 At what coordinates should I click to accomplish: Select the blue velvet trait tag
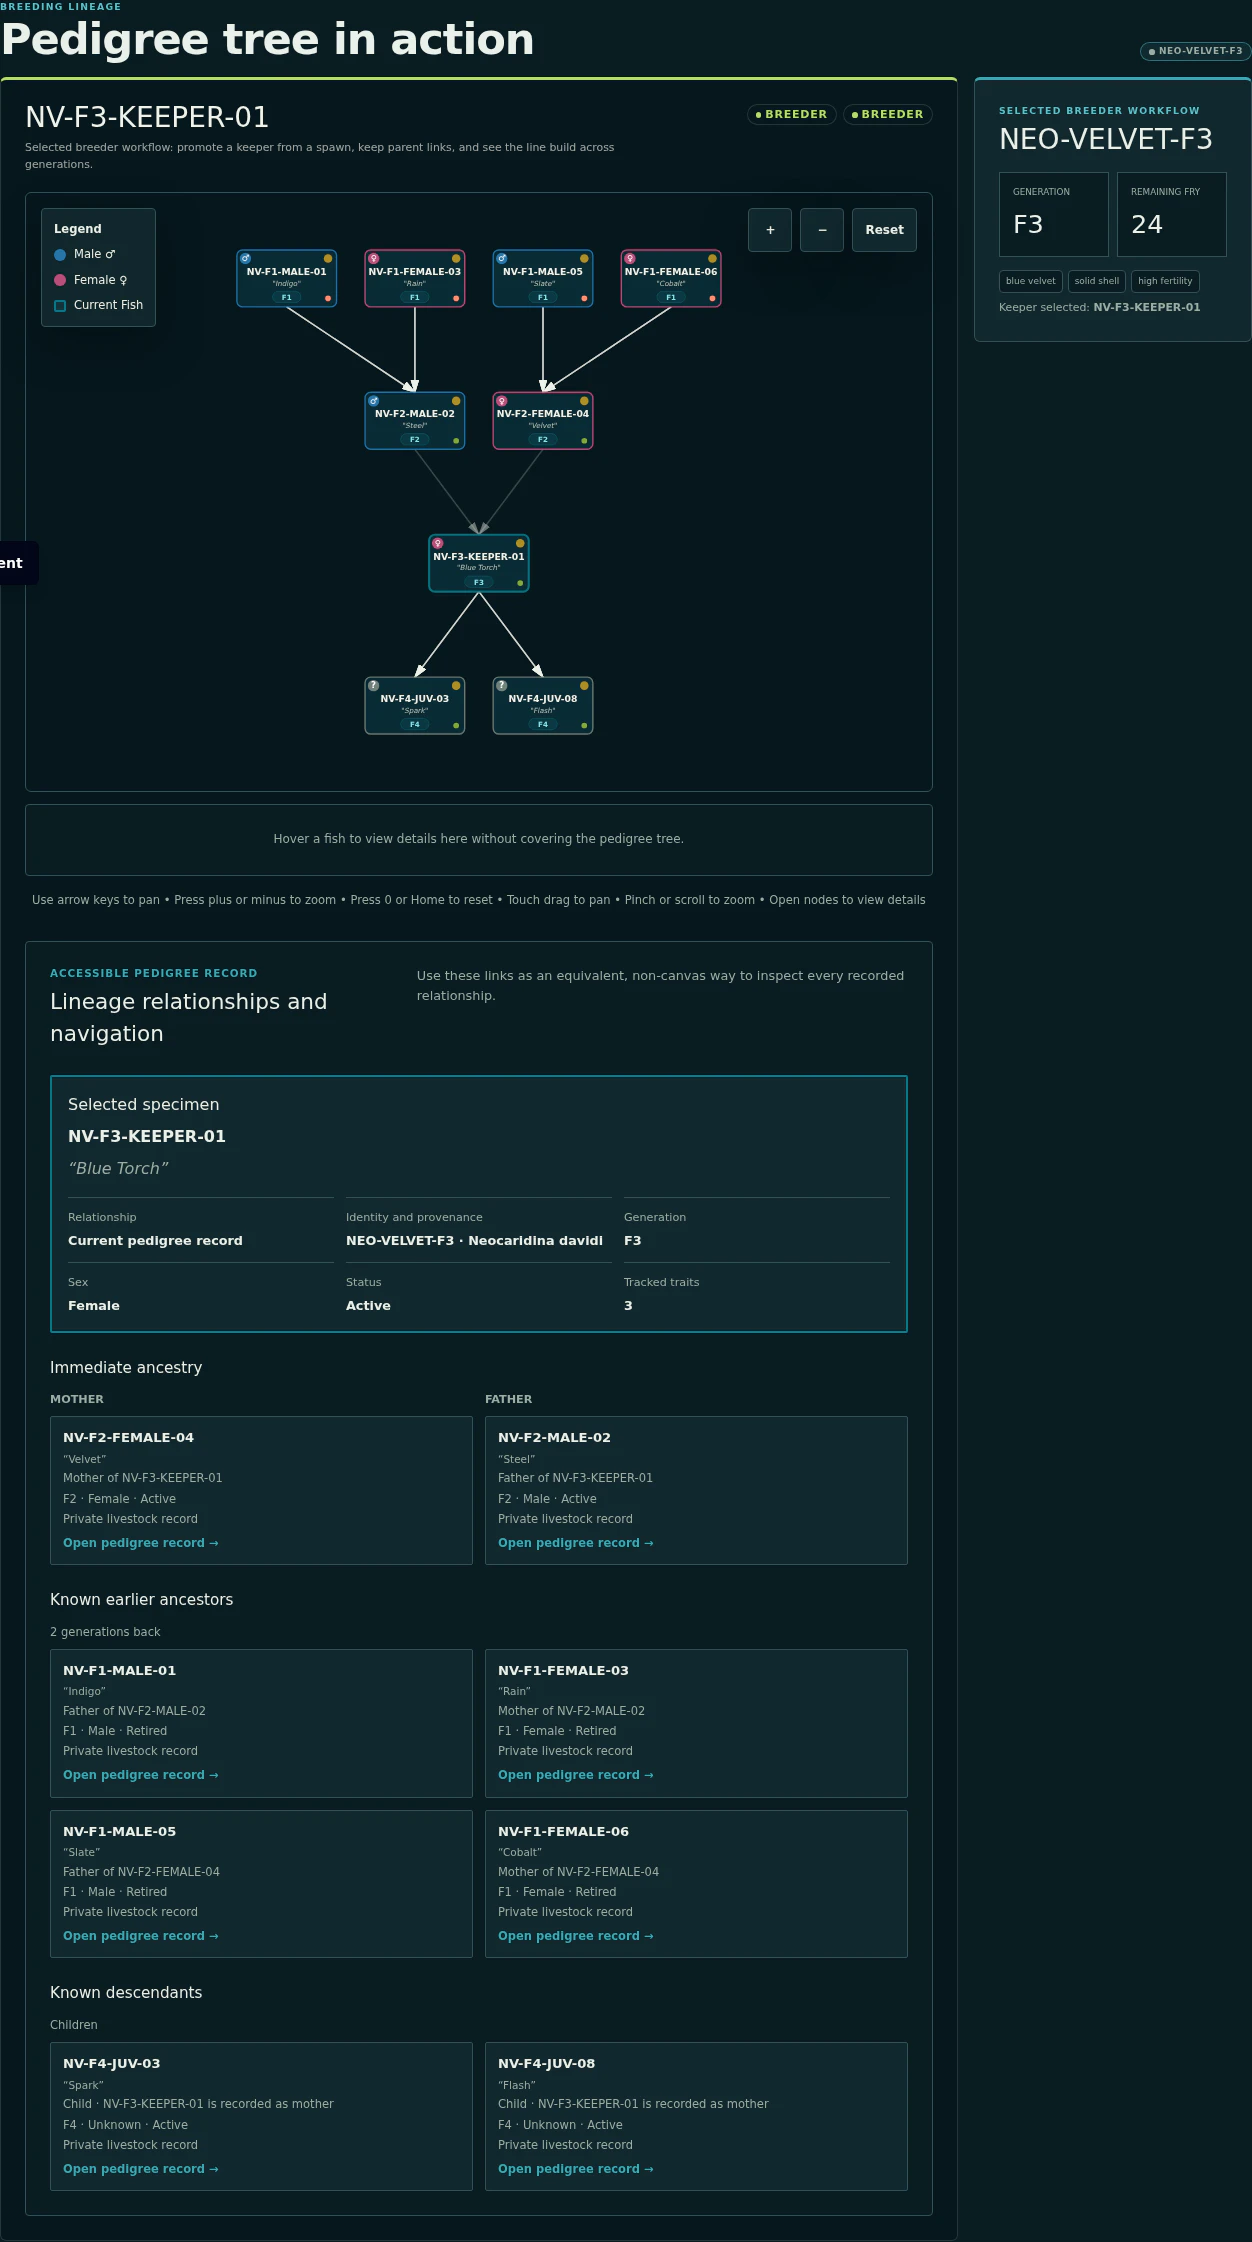click(1030, 281)
